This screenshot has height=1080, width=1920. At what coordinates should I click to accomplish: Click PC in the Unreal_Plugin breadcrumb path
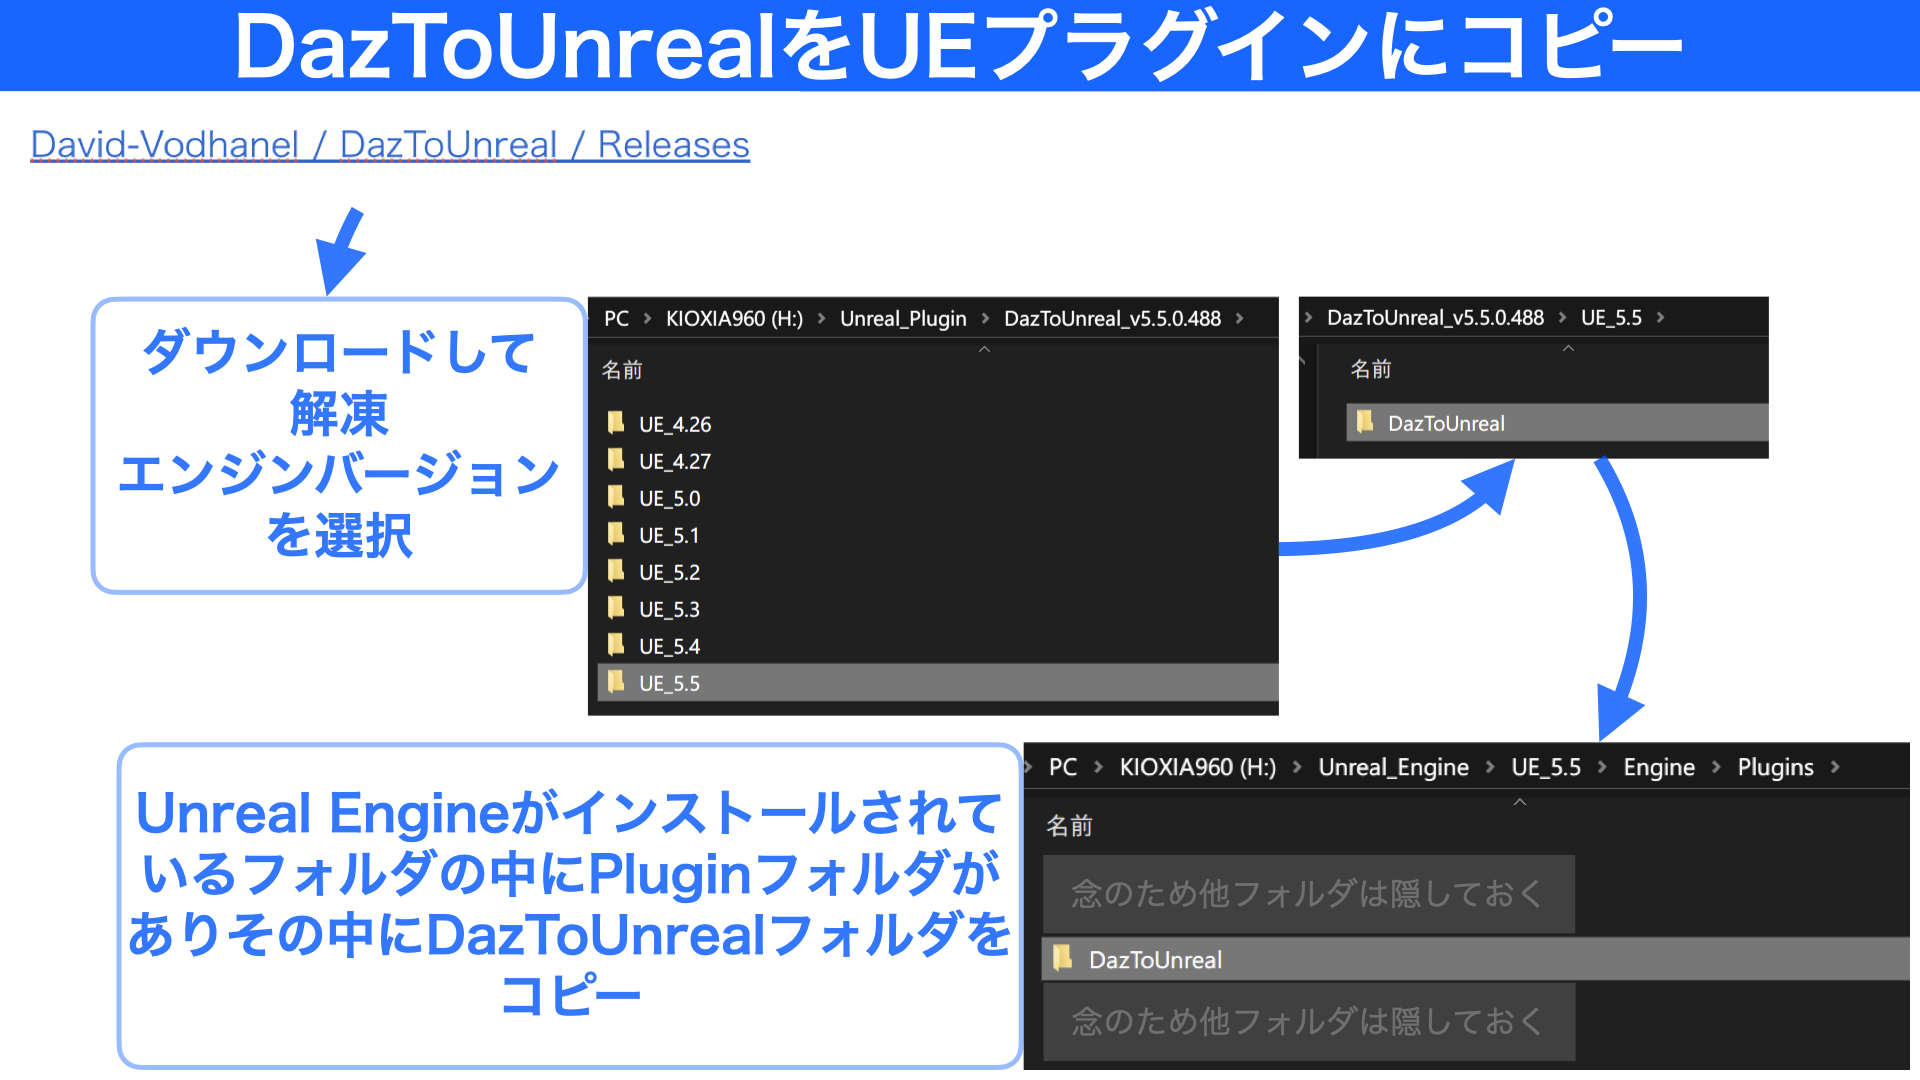(617, 318)
